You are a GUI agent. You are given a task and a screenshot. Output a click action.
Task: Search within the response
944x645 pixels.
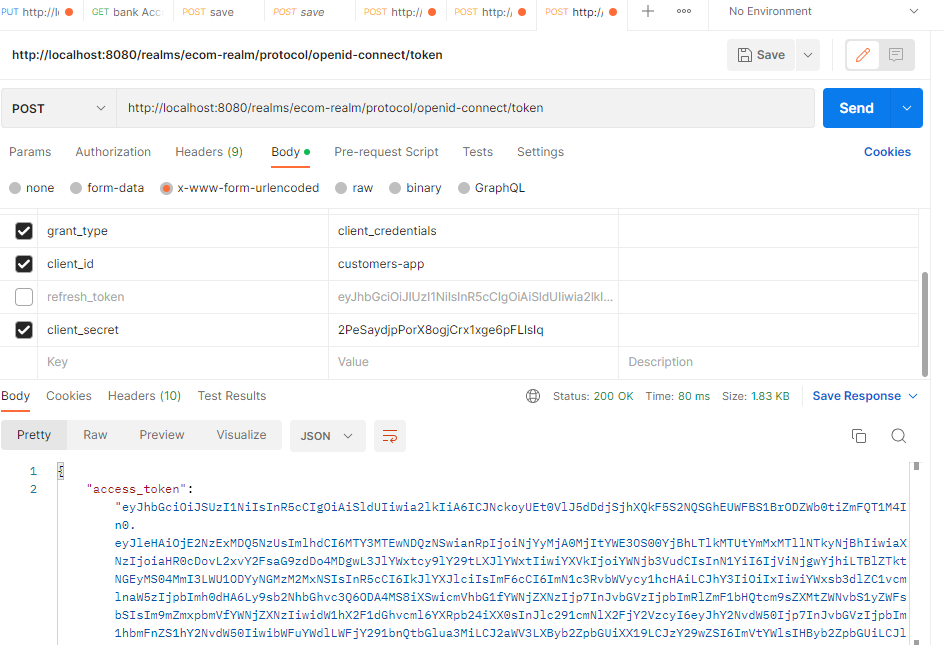[898, 435]
